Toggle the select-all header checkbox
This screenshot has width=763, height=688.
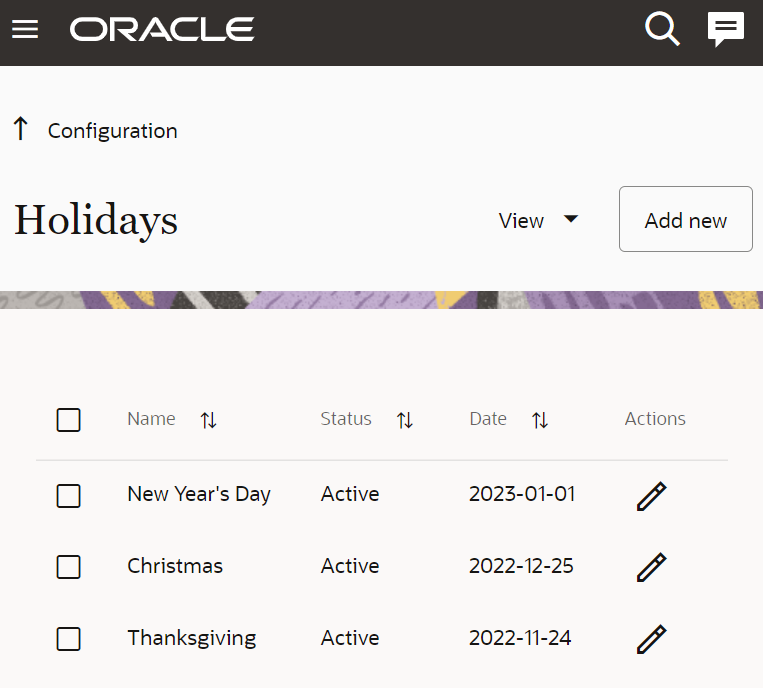click(x=69, y=420)
